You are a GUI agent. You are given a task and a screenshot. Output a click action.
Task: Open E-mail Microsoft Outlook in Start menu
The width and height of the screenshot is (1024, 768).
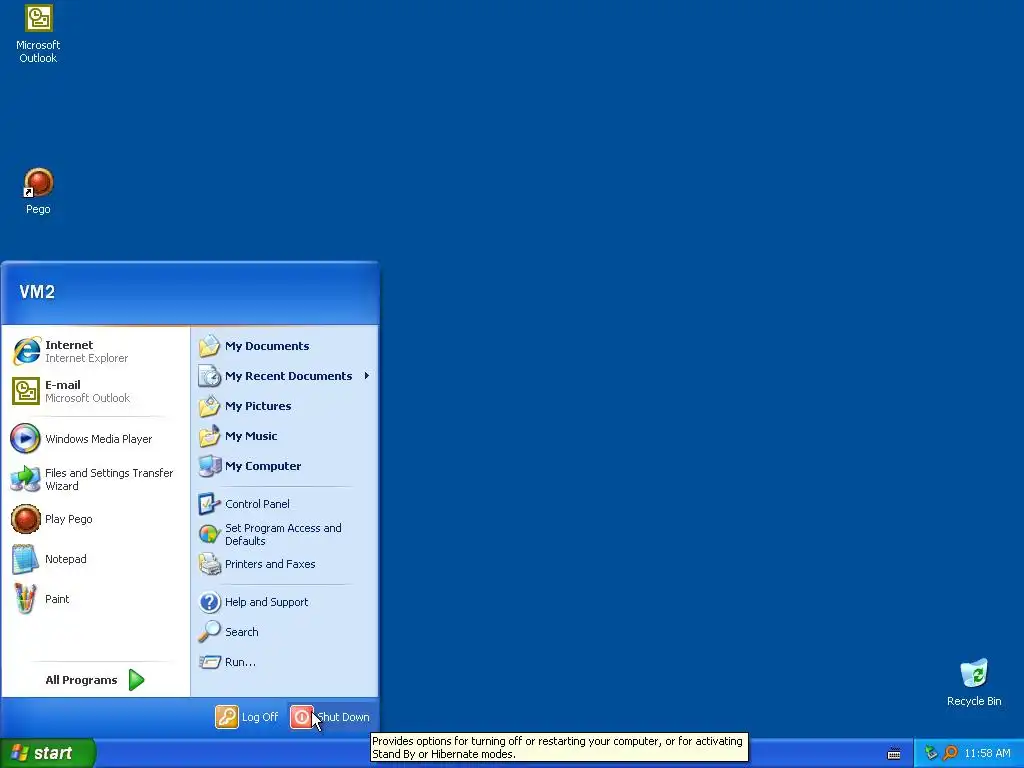(x=95, y=391)
